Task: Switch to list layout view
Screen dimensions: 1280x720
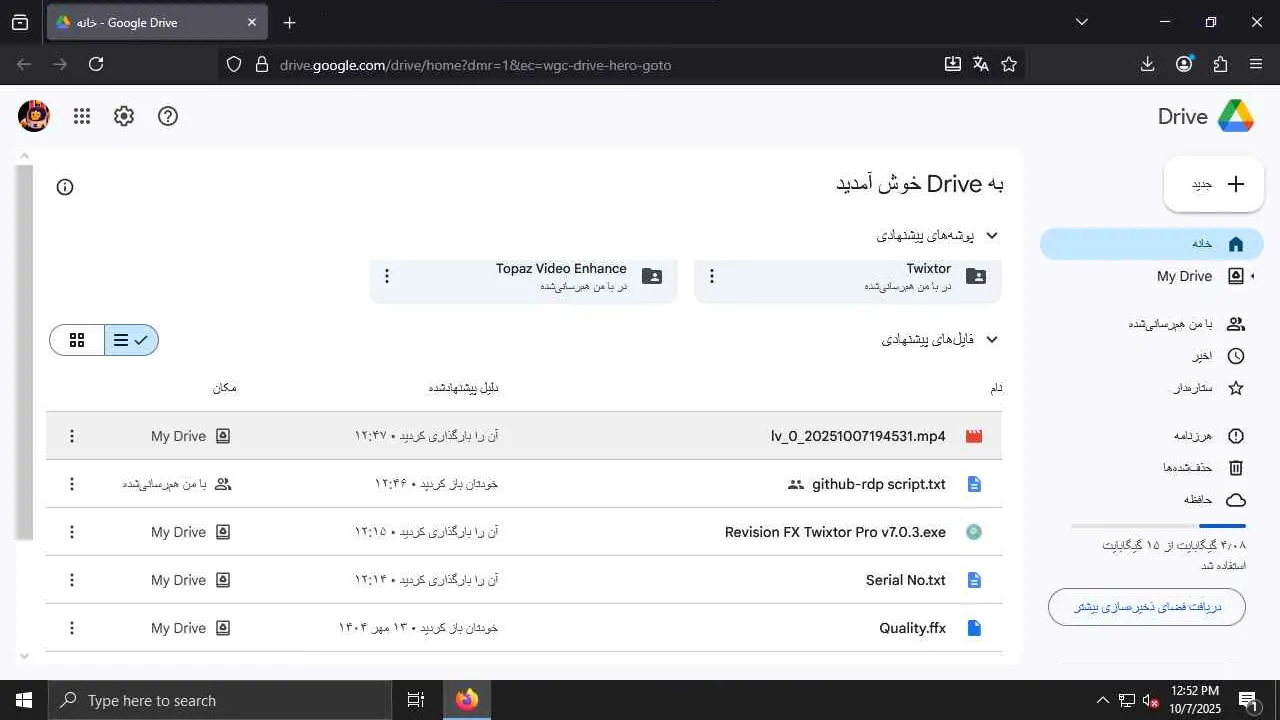Action: point(131,340)
